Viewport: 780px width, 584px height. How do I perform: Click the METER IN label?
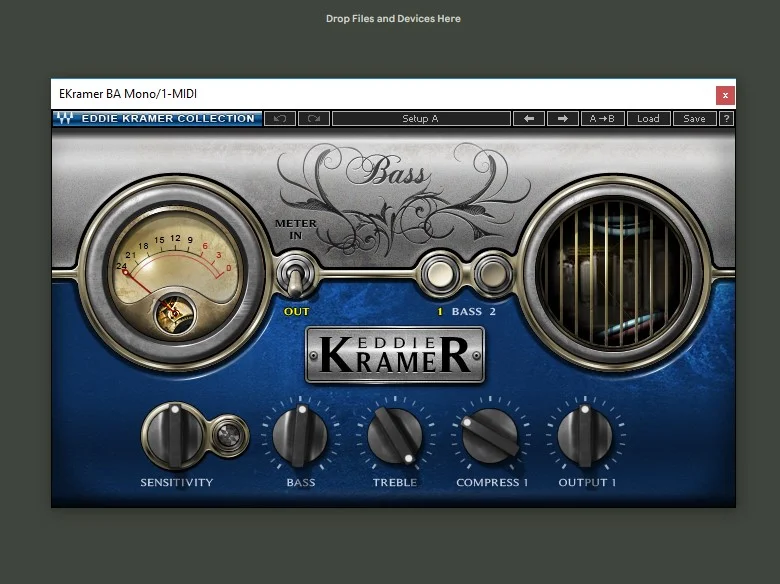pos(296,229)
